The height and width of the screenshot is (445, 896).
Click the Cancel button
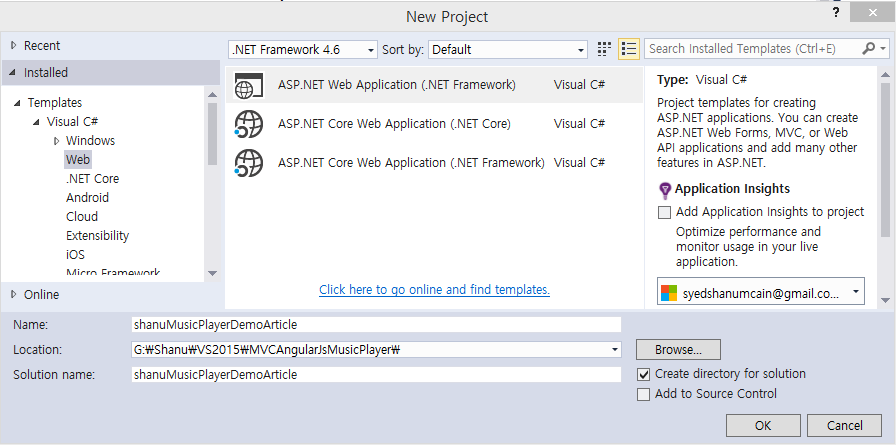coord(845,426)
